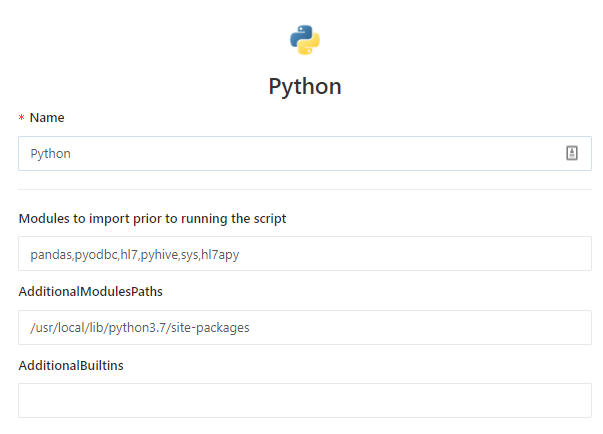
Task: Click the Python heading text
Action: [305, 86]
